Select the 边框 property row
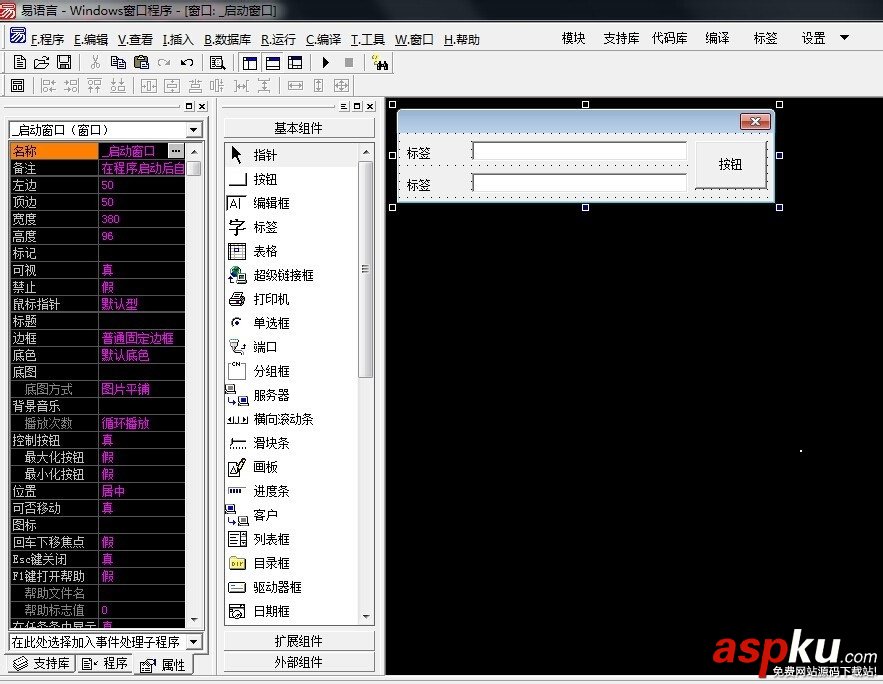Viewport: 883px width, 684px height. coord(97,338)
